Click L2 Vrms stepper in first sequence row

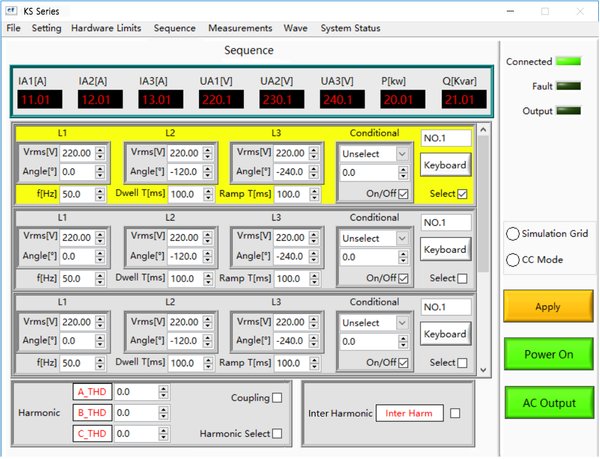[x=208, y=153]
